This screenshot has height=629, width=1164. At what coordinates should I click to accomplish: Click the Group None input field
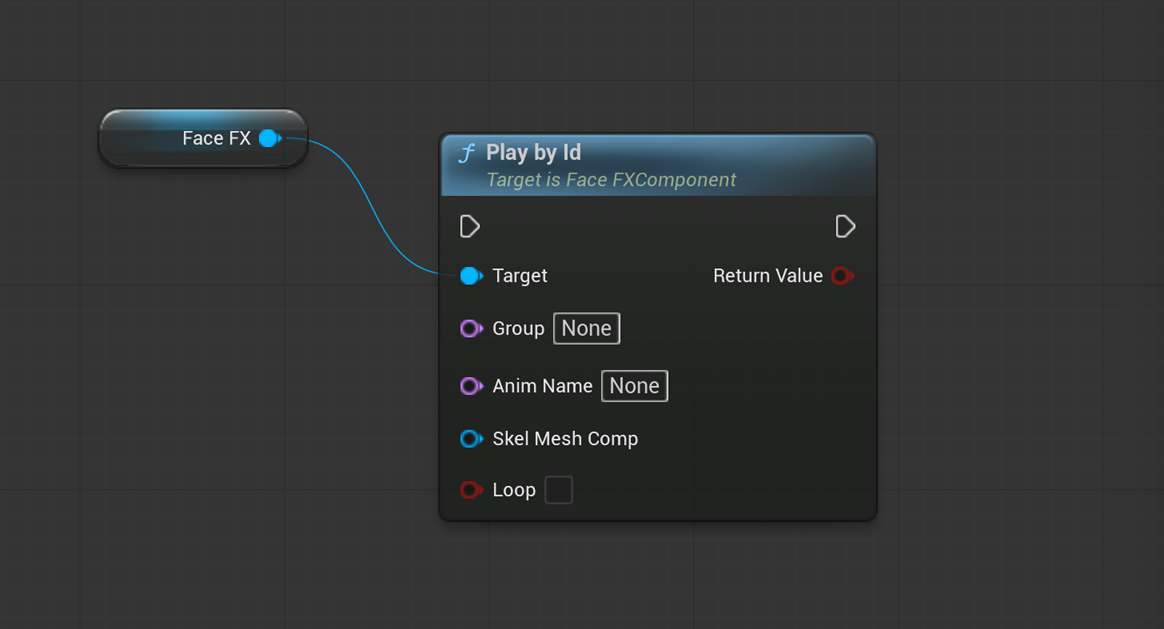(x=586, y=328)
